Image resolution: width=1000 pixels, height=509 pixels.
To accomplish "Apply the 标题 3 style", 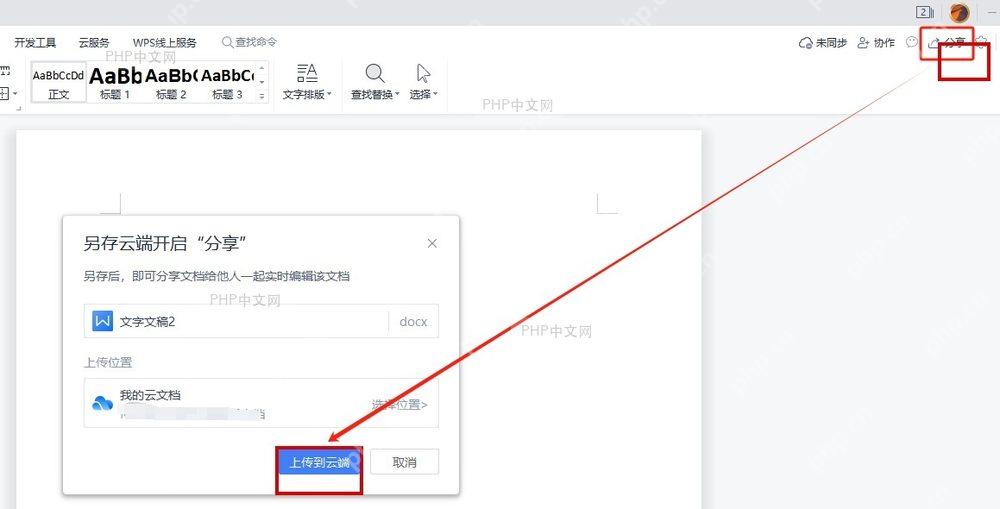I will tap(227, 83).
